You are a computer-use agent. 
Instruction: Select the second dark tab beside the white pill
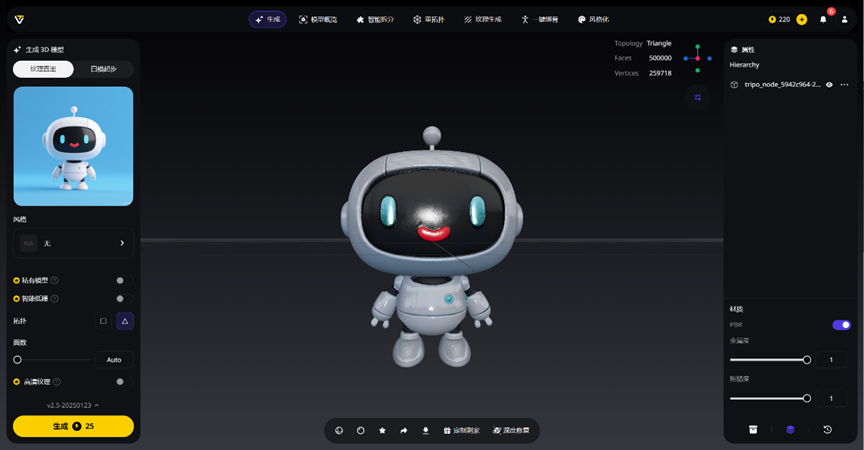tap(103, 69)
